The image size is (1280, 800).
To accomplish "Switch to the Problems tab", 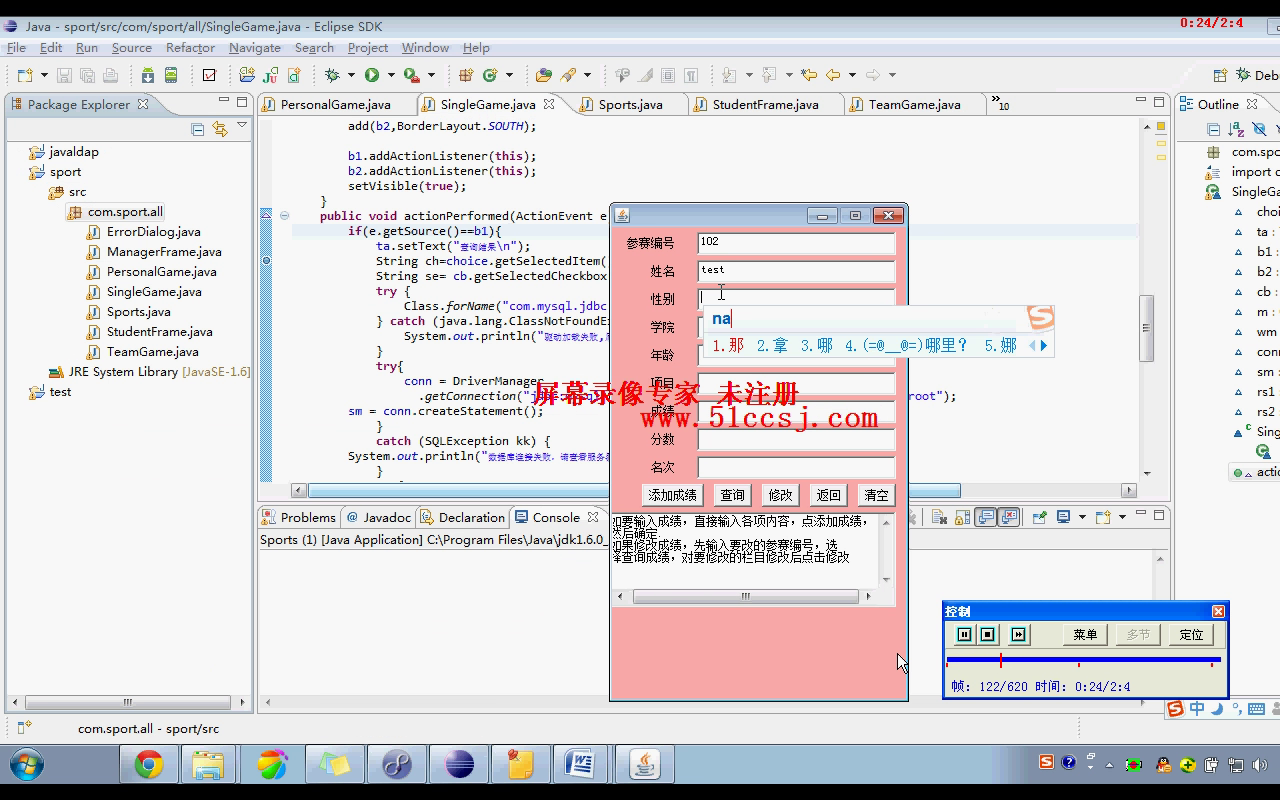I will click(x=299, y=517).
